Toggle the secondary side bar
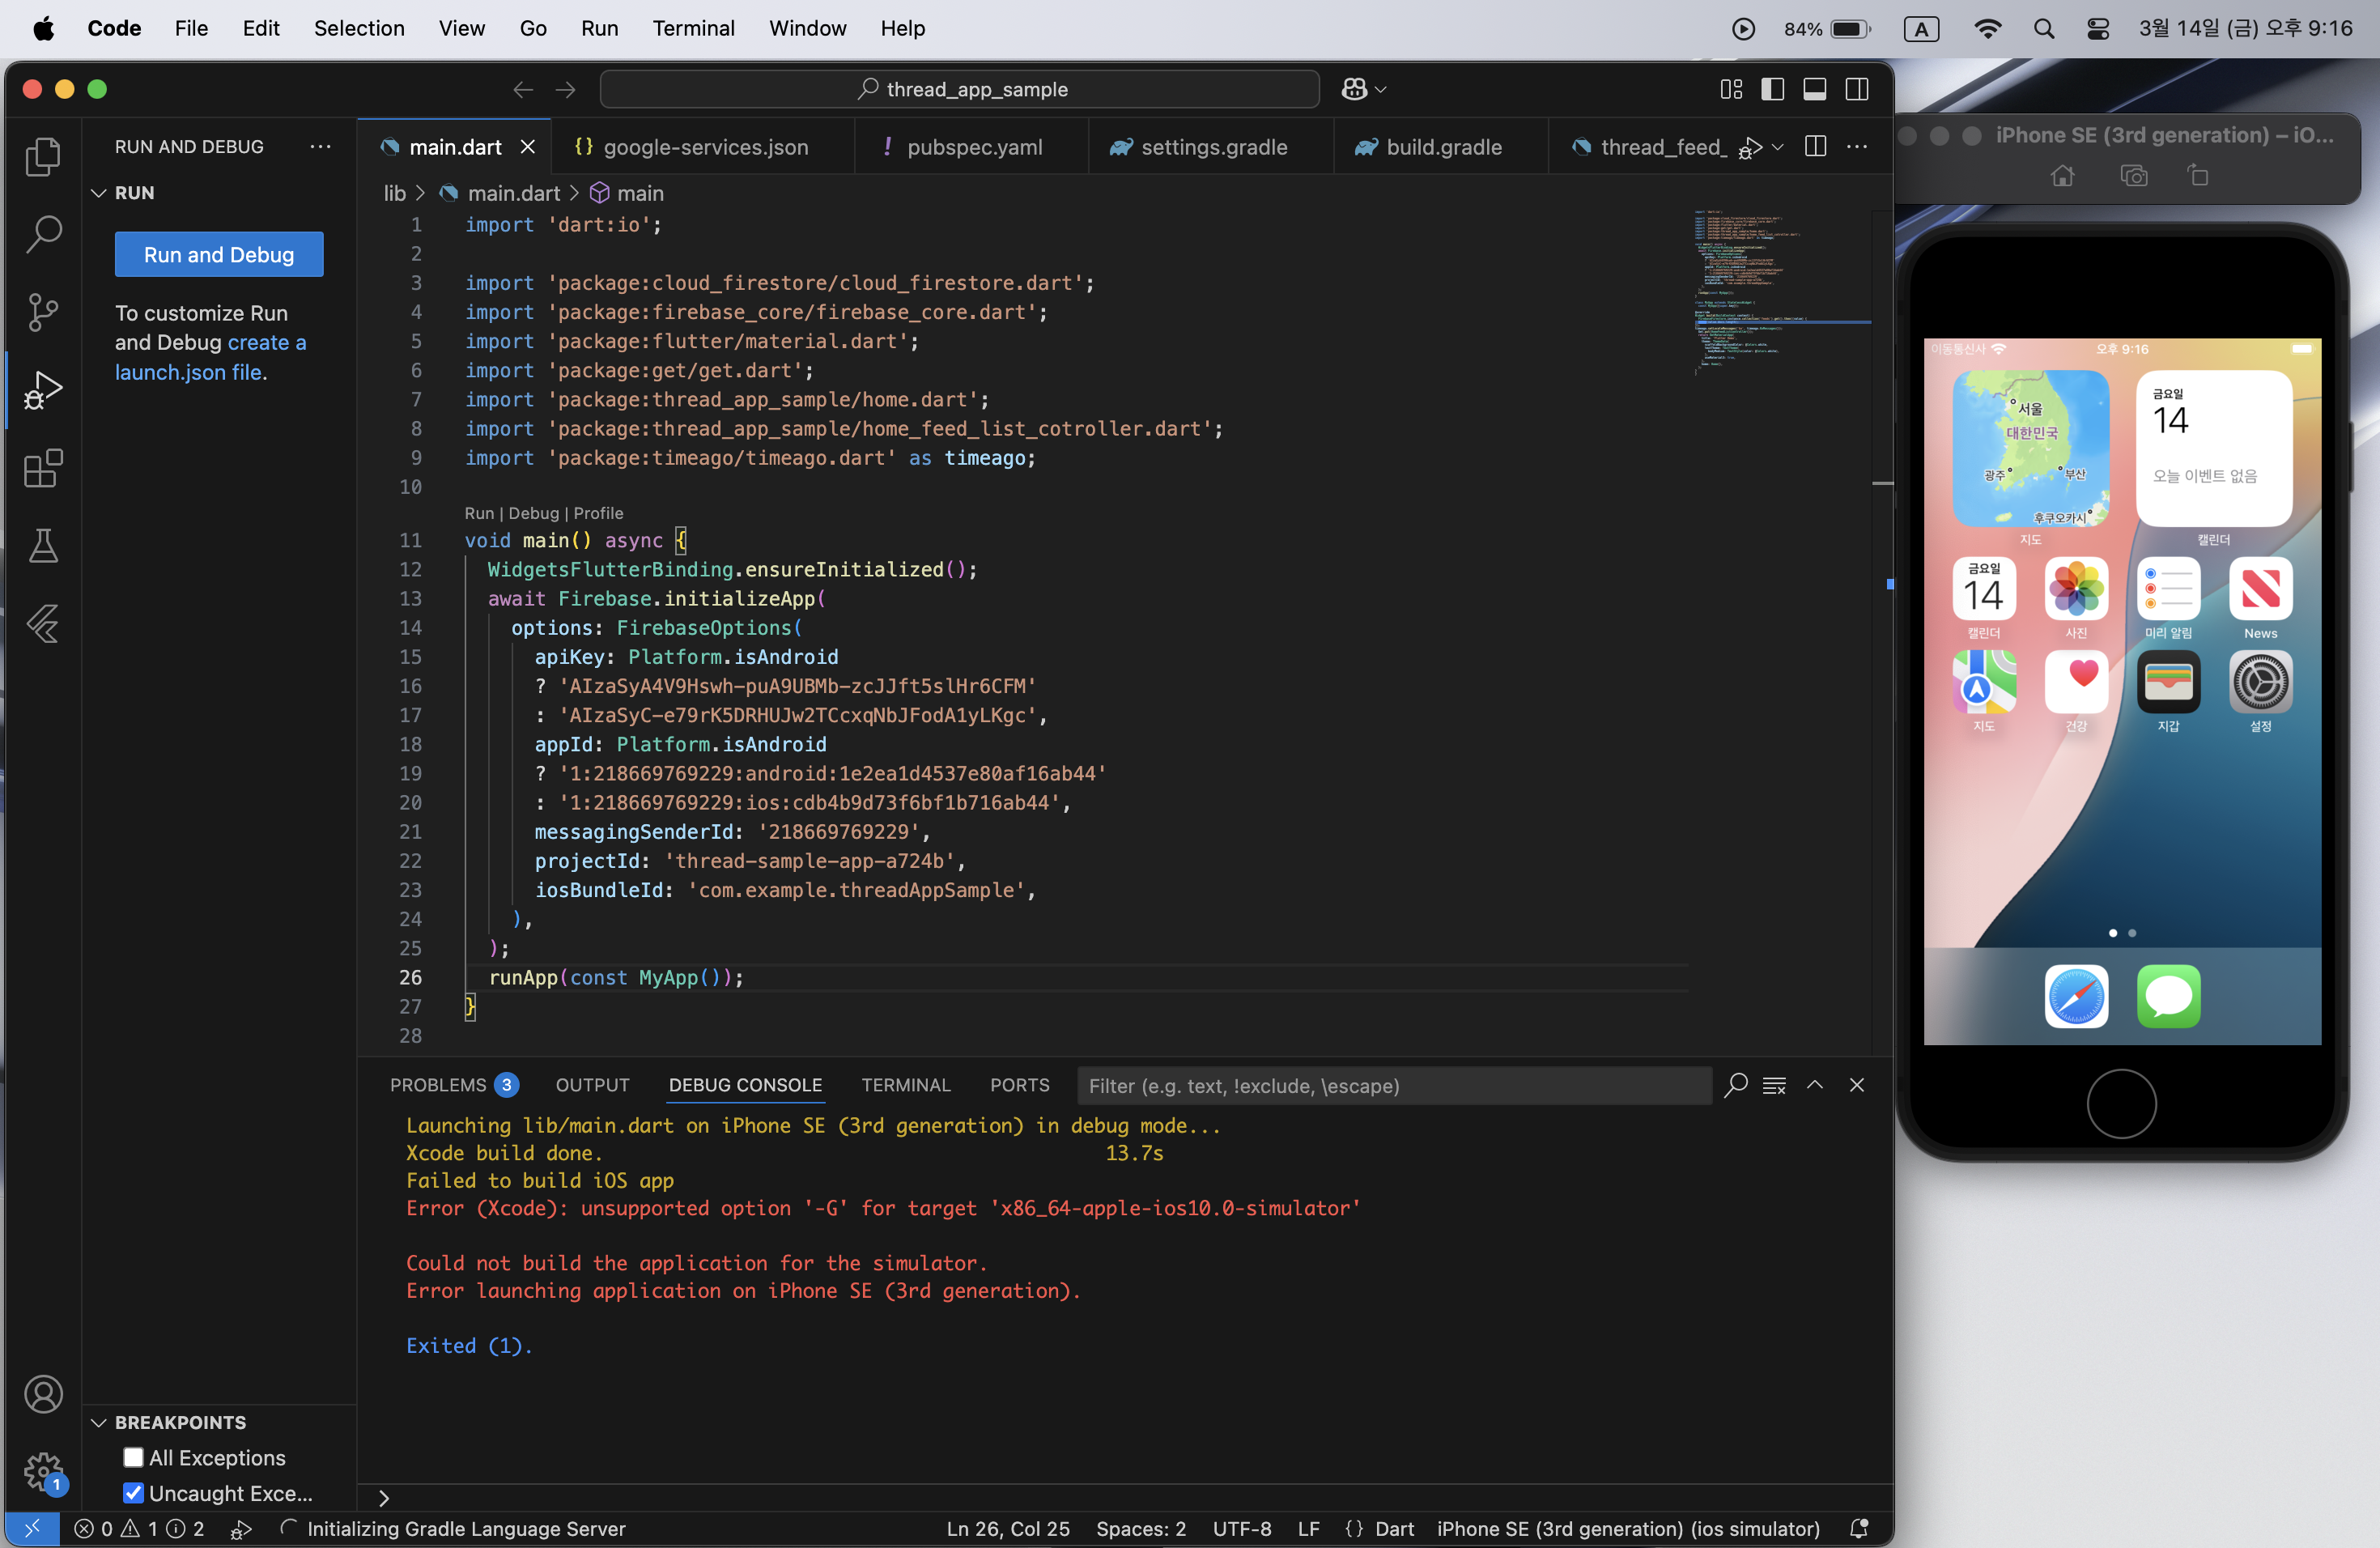 coord(1857,90)
